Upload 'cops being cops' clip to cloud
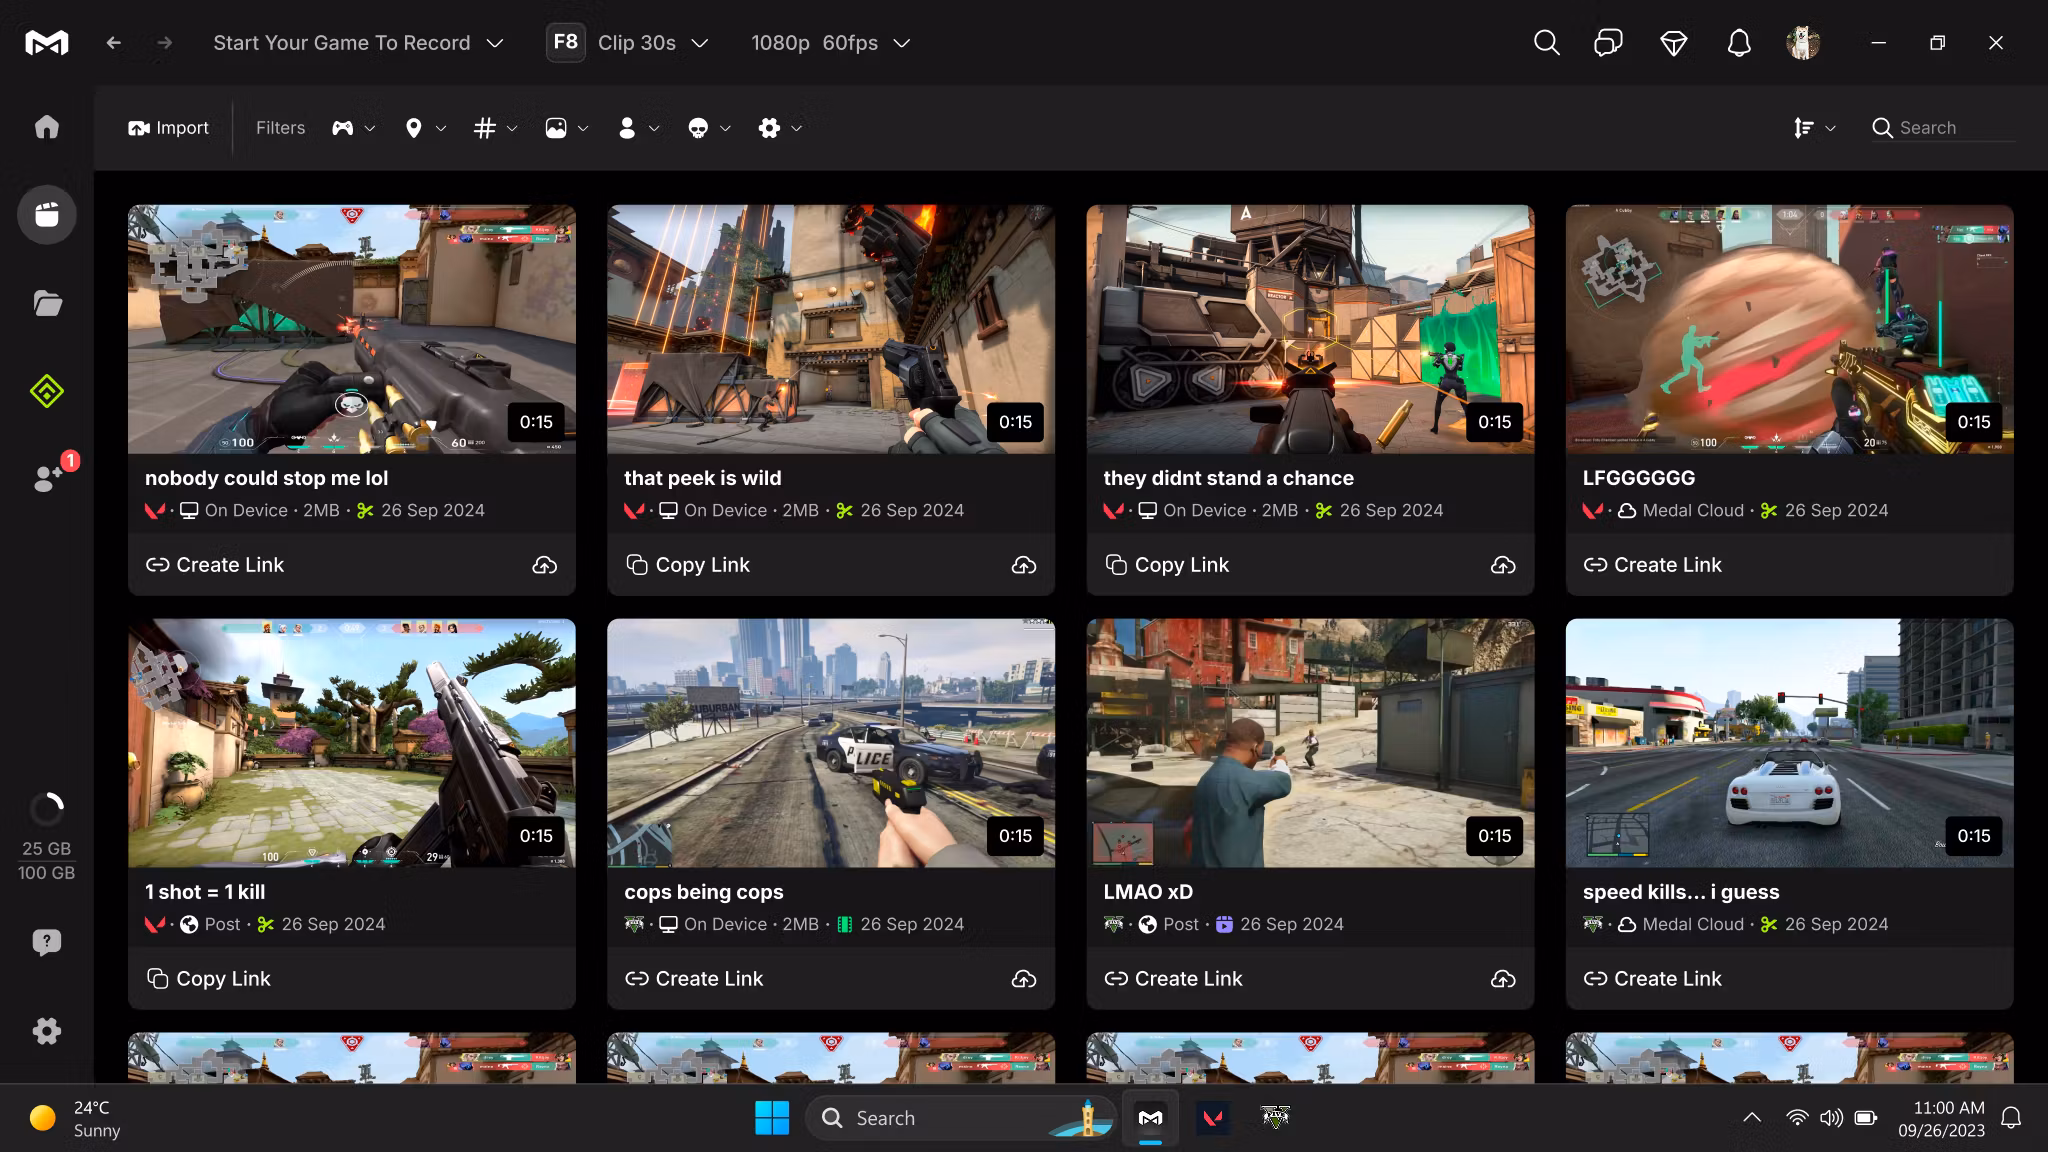This screenshot has width=2048, height=1152. [x=1023, y=979]
